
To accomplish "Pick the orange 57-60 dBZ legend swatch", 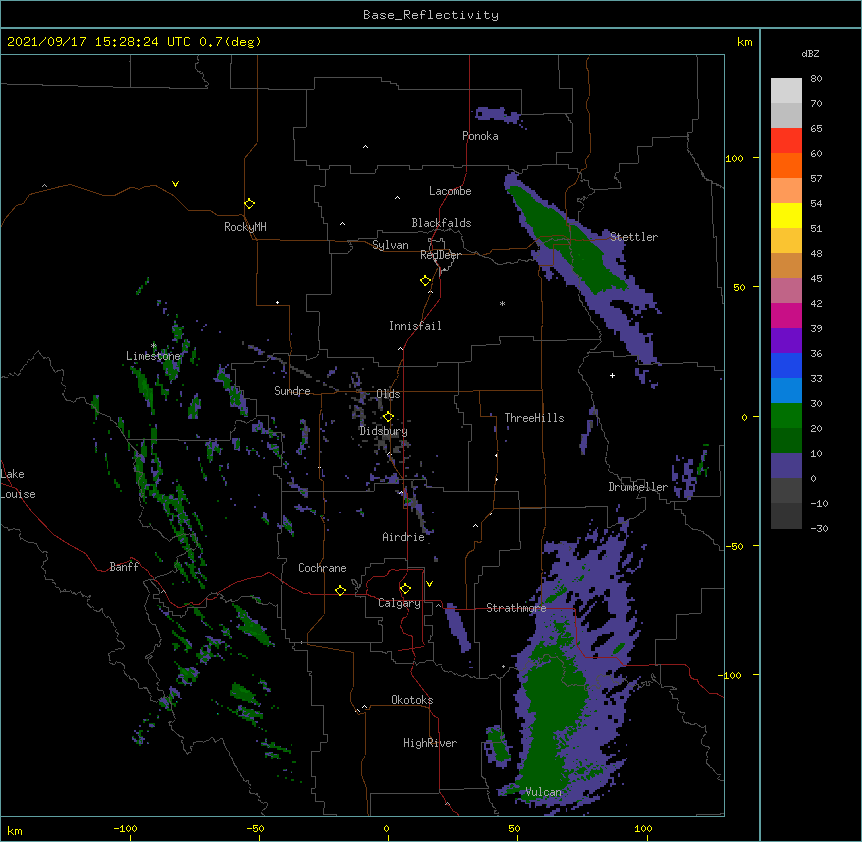I will pyautogui.click(x=786, y=165).
